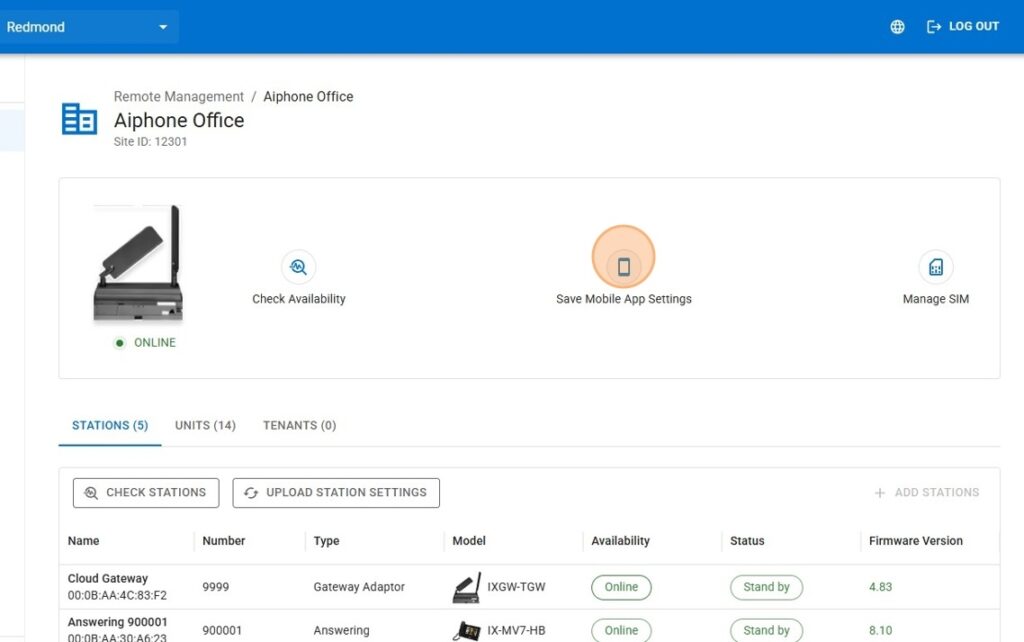Click the Manage SIM icon
1024x642 pixels.
936,266
